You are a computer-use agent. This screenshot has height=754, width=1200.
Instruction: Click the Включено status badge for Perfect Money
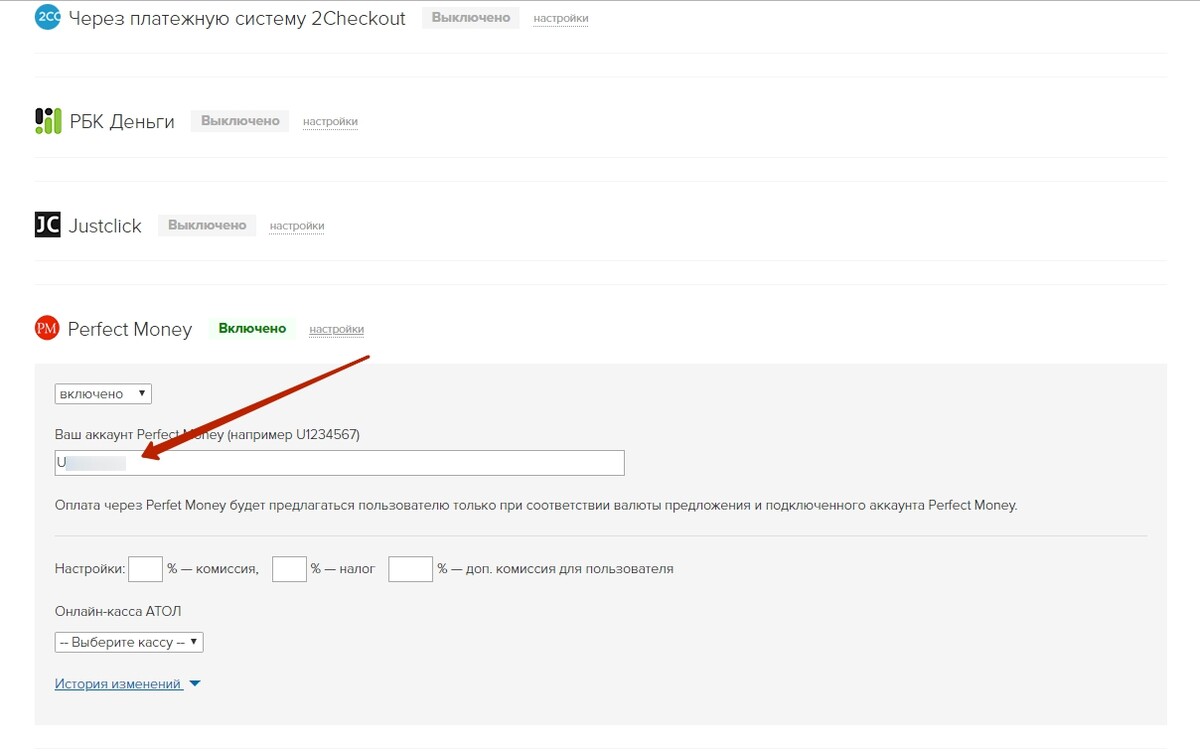click(x=252, y=328)
